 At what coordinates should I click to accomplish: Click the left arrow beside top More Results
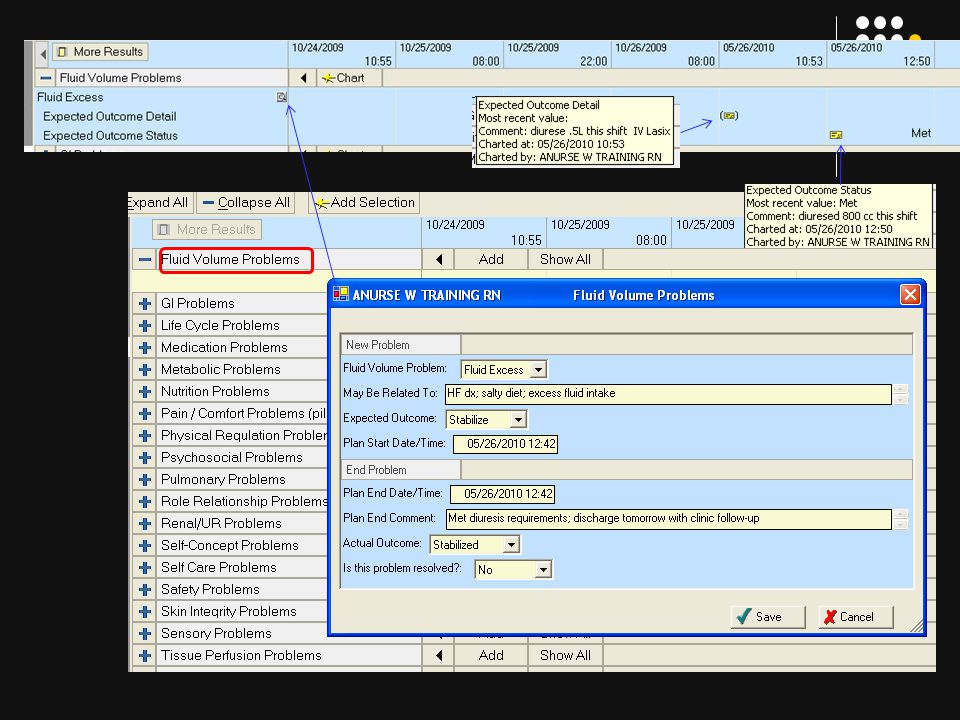click(43, 53)
